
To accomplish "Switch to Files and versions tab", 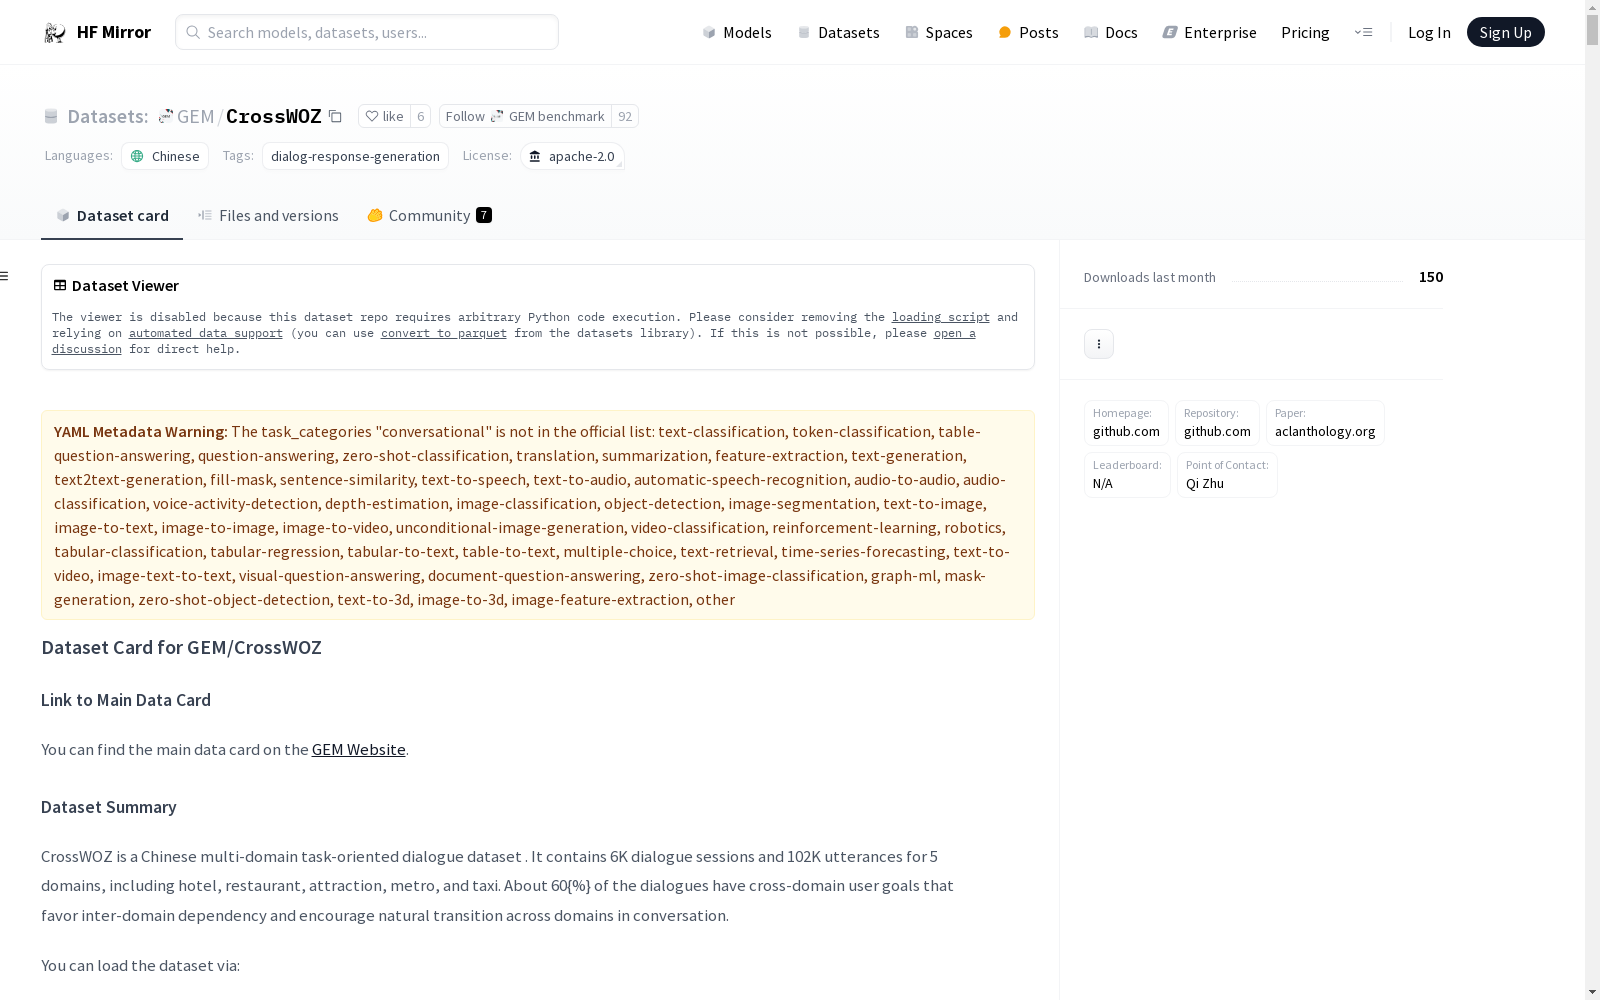I will 268,216.
